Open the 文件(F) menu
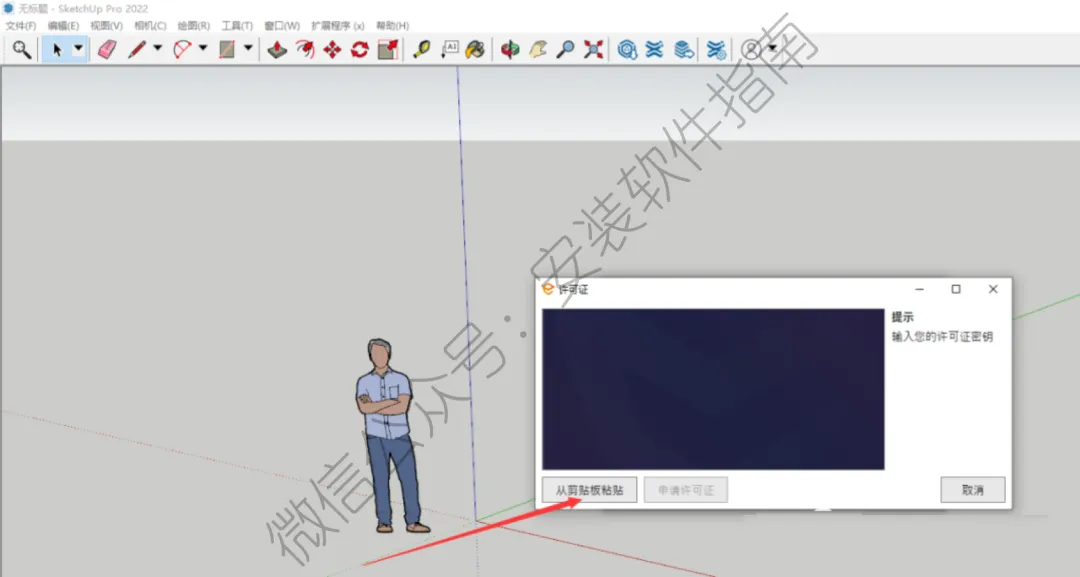Viewport: 1080px width, 577px height. [x=21, y=25]
